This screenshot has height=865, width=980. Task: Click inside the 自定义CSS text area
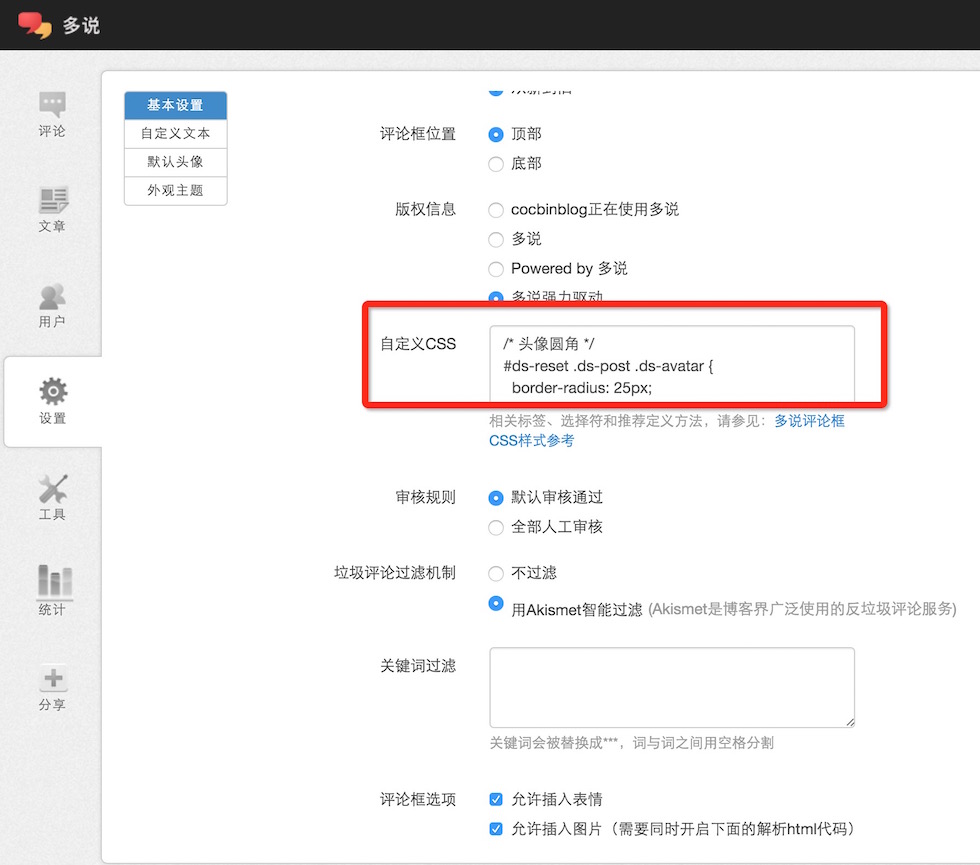coord(672,364)
